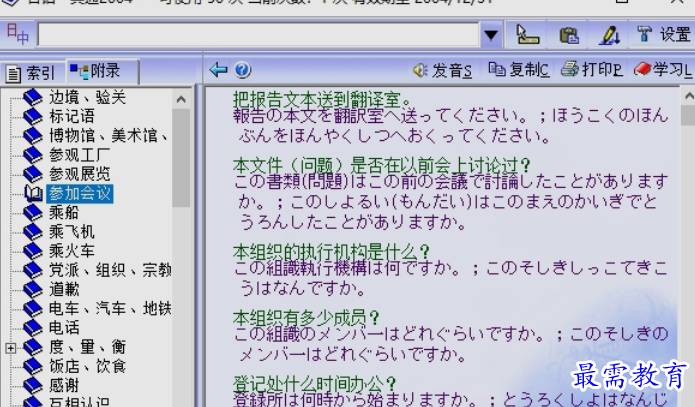
Task: Click open book icon beside 参加会议
Action: 33,194
